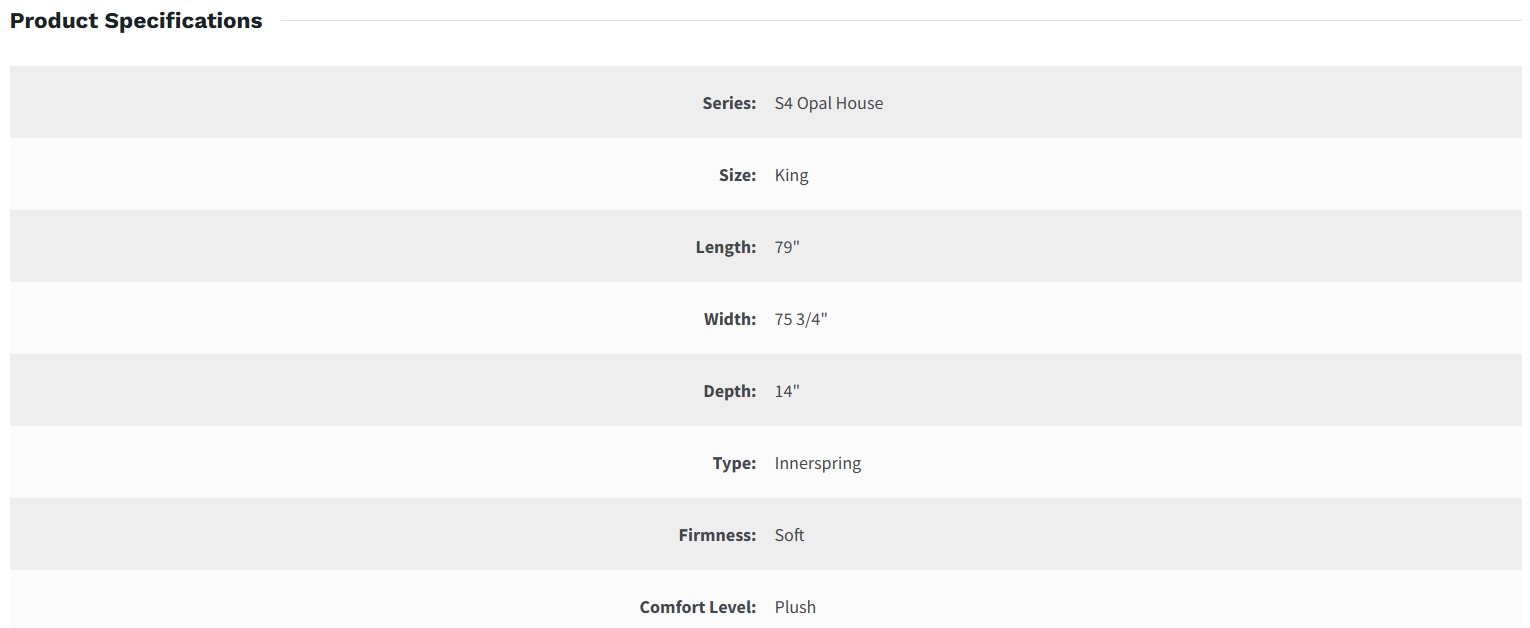Screen dimensions: 1530x628
Task: Click the 75 3/4" width value
Action: coord(801,319)
